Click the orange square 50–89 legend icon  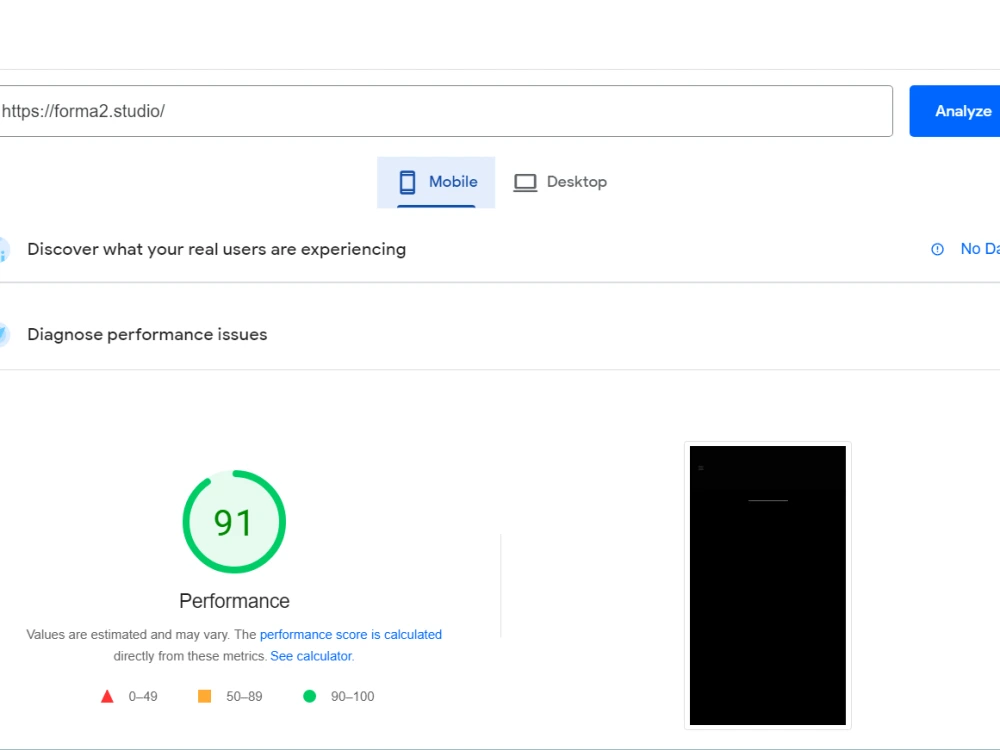pyautogui.click(x=205, y=696)
